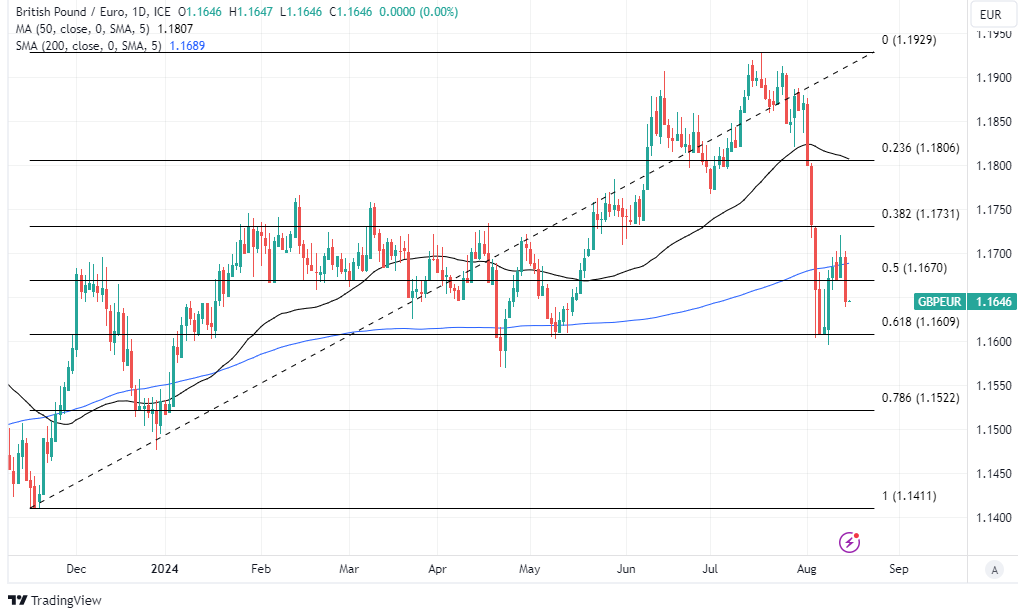Screen dimensions: 1018x615
Task: Click the British Pound / Euro symbol title
Action: click(68, 12)
